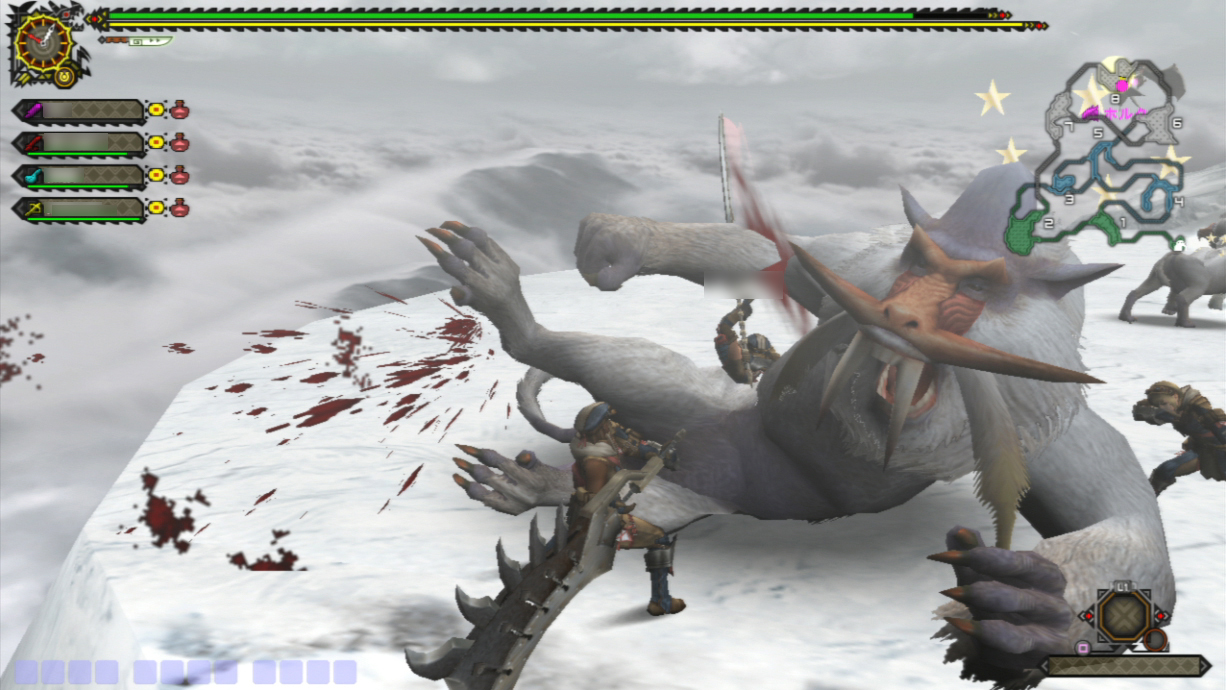Click the ホルク label on the minimap
Viewport: 1226px width, 690px height.
click(1125, 114)
